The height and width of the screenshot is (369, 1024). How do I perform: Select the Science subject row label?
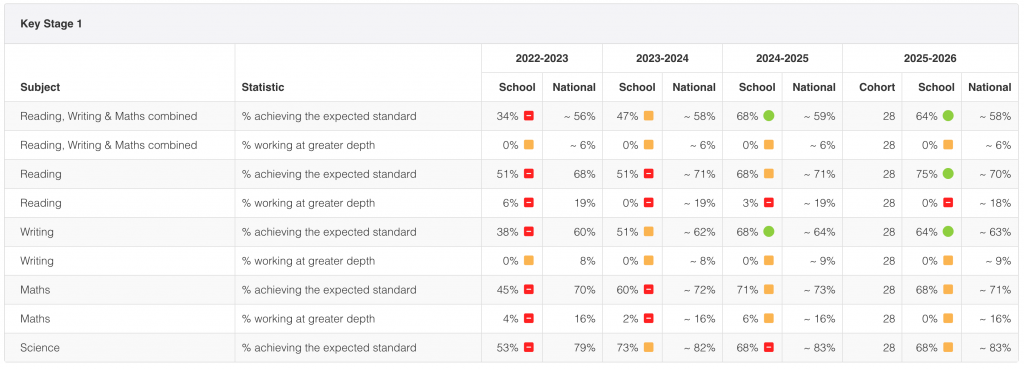[x=40, y=347]
